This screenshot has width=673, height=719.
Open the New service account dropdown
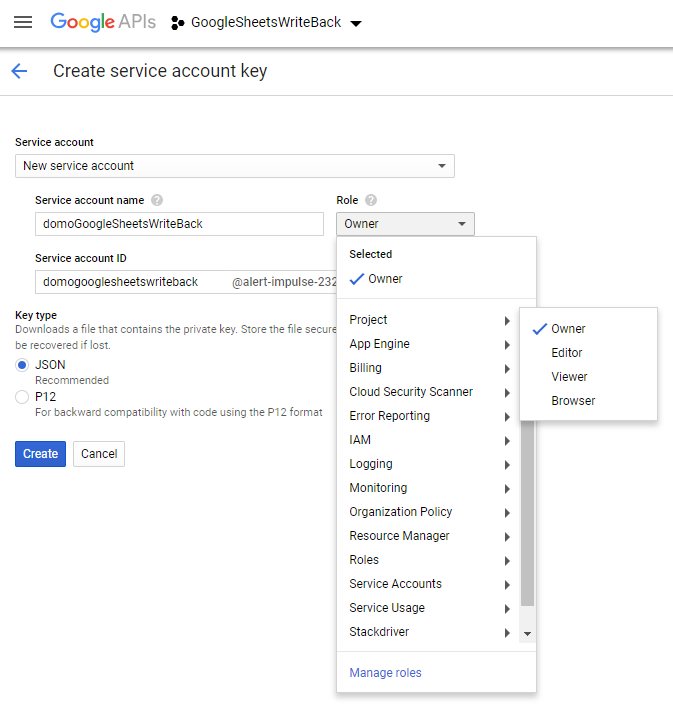235,166
